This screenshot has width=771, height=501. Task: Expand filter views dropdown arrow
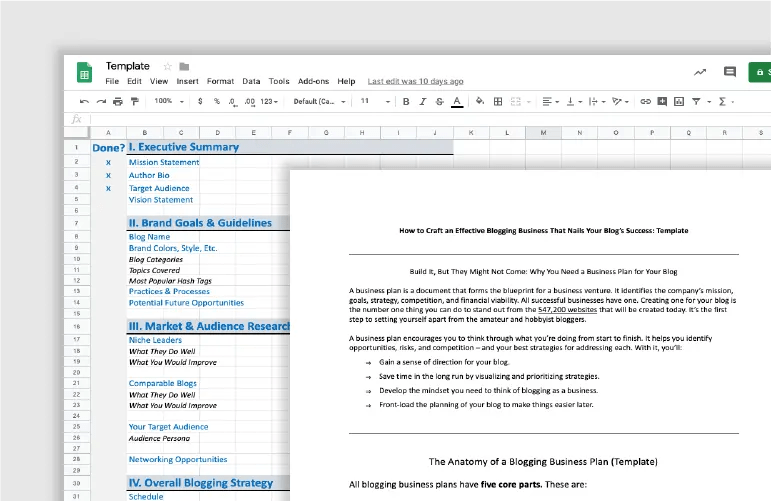(709, 102)
